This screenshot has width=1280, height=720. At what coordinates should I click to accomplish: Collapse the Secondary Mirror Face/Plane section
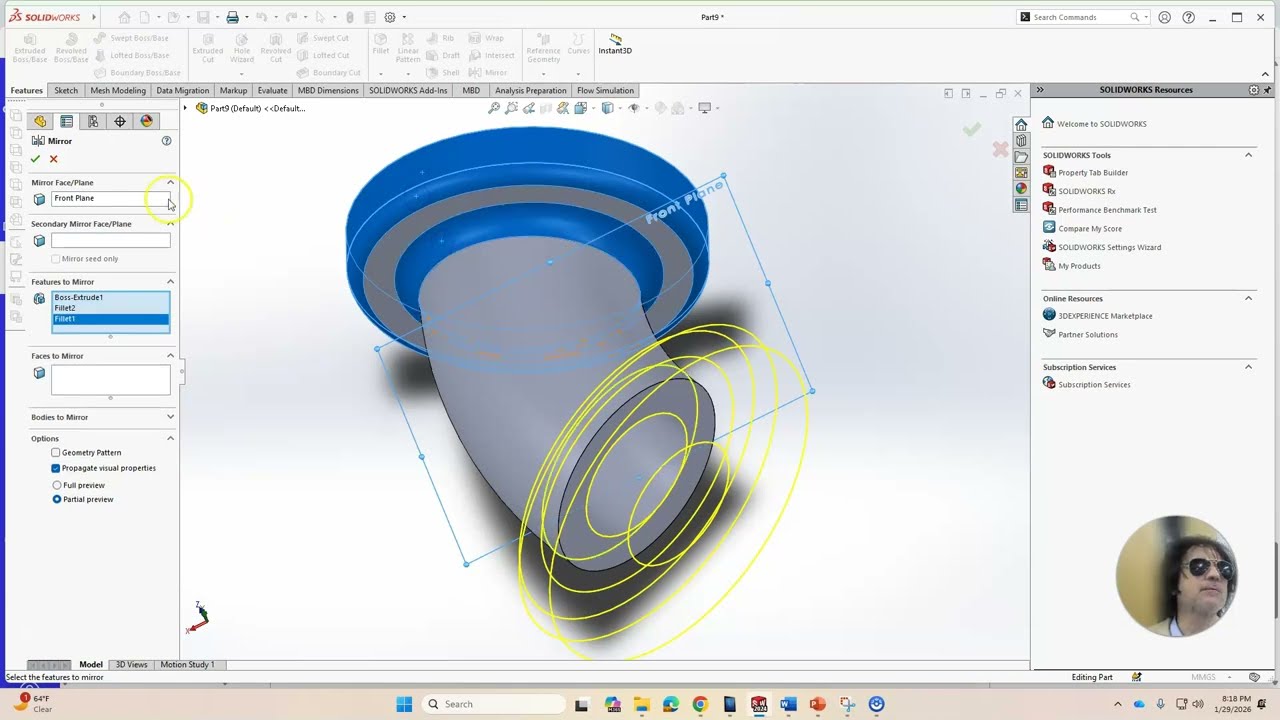pos(170,224)
